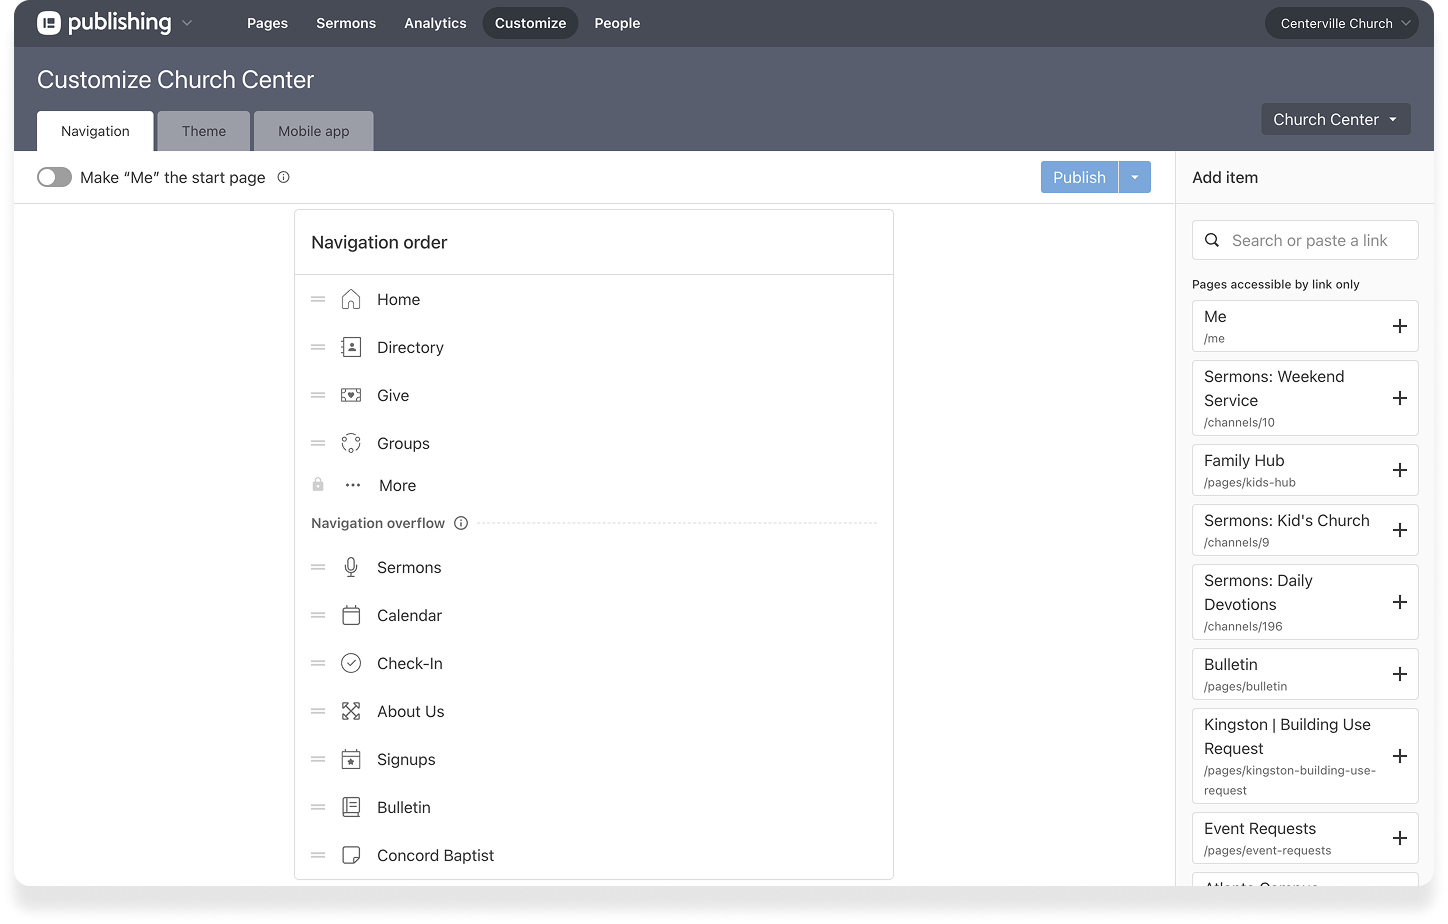Open the Church Center dropdown
This screenshot has height=924, width=1448.
tap(1335, 120)
